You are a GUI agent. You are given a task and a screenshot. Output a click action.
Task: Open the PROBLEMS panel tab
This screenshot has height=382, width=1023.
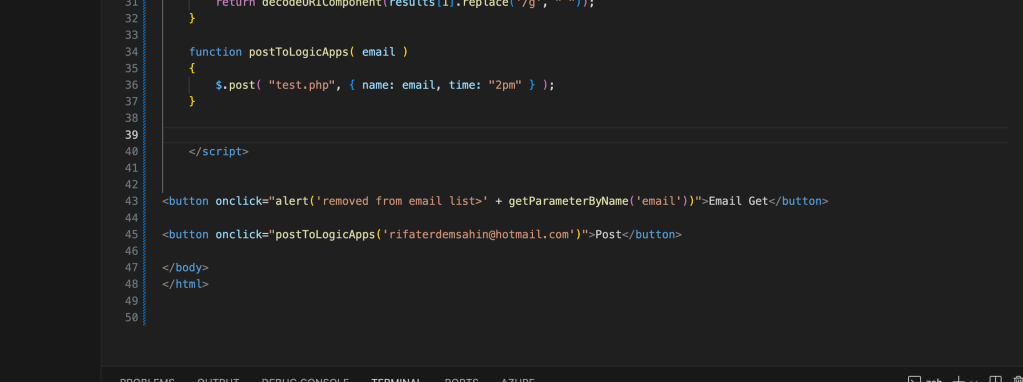click(147, 379)
